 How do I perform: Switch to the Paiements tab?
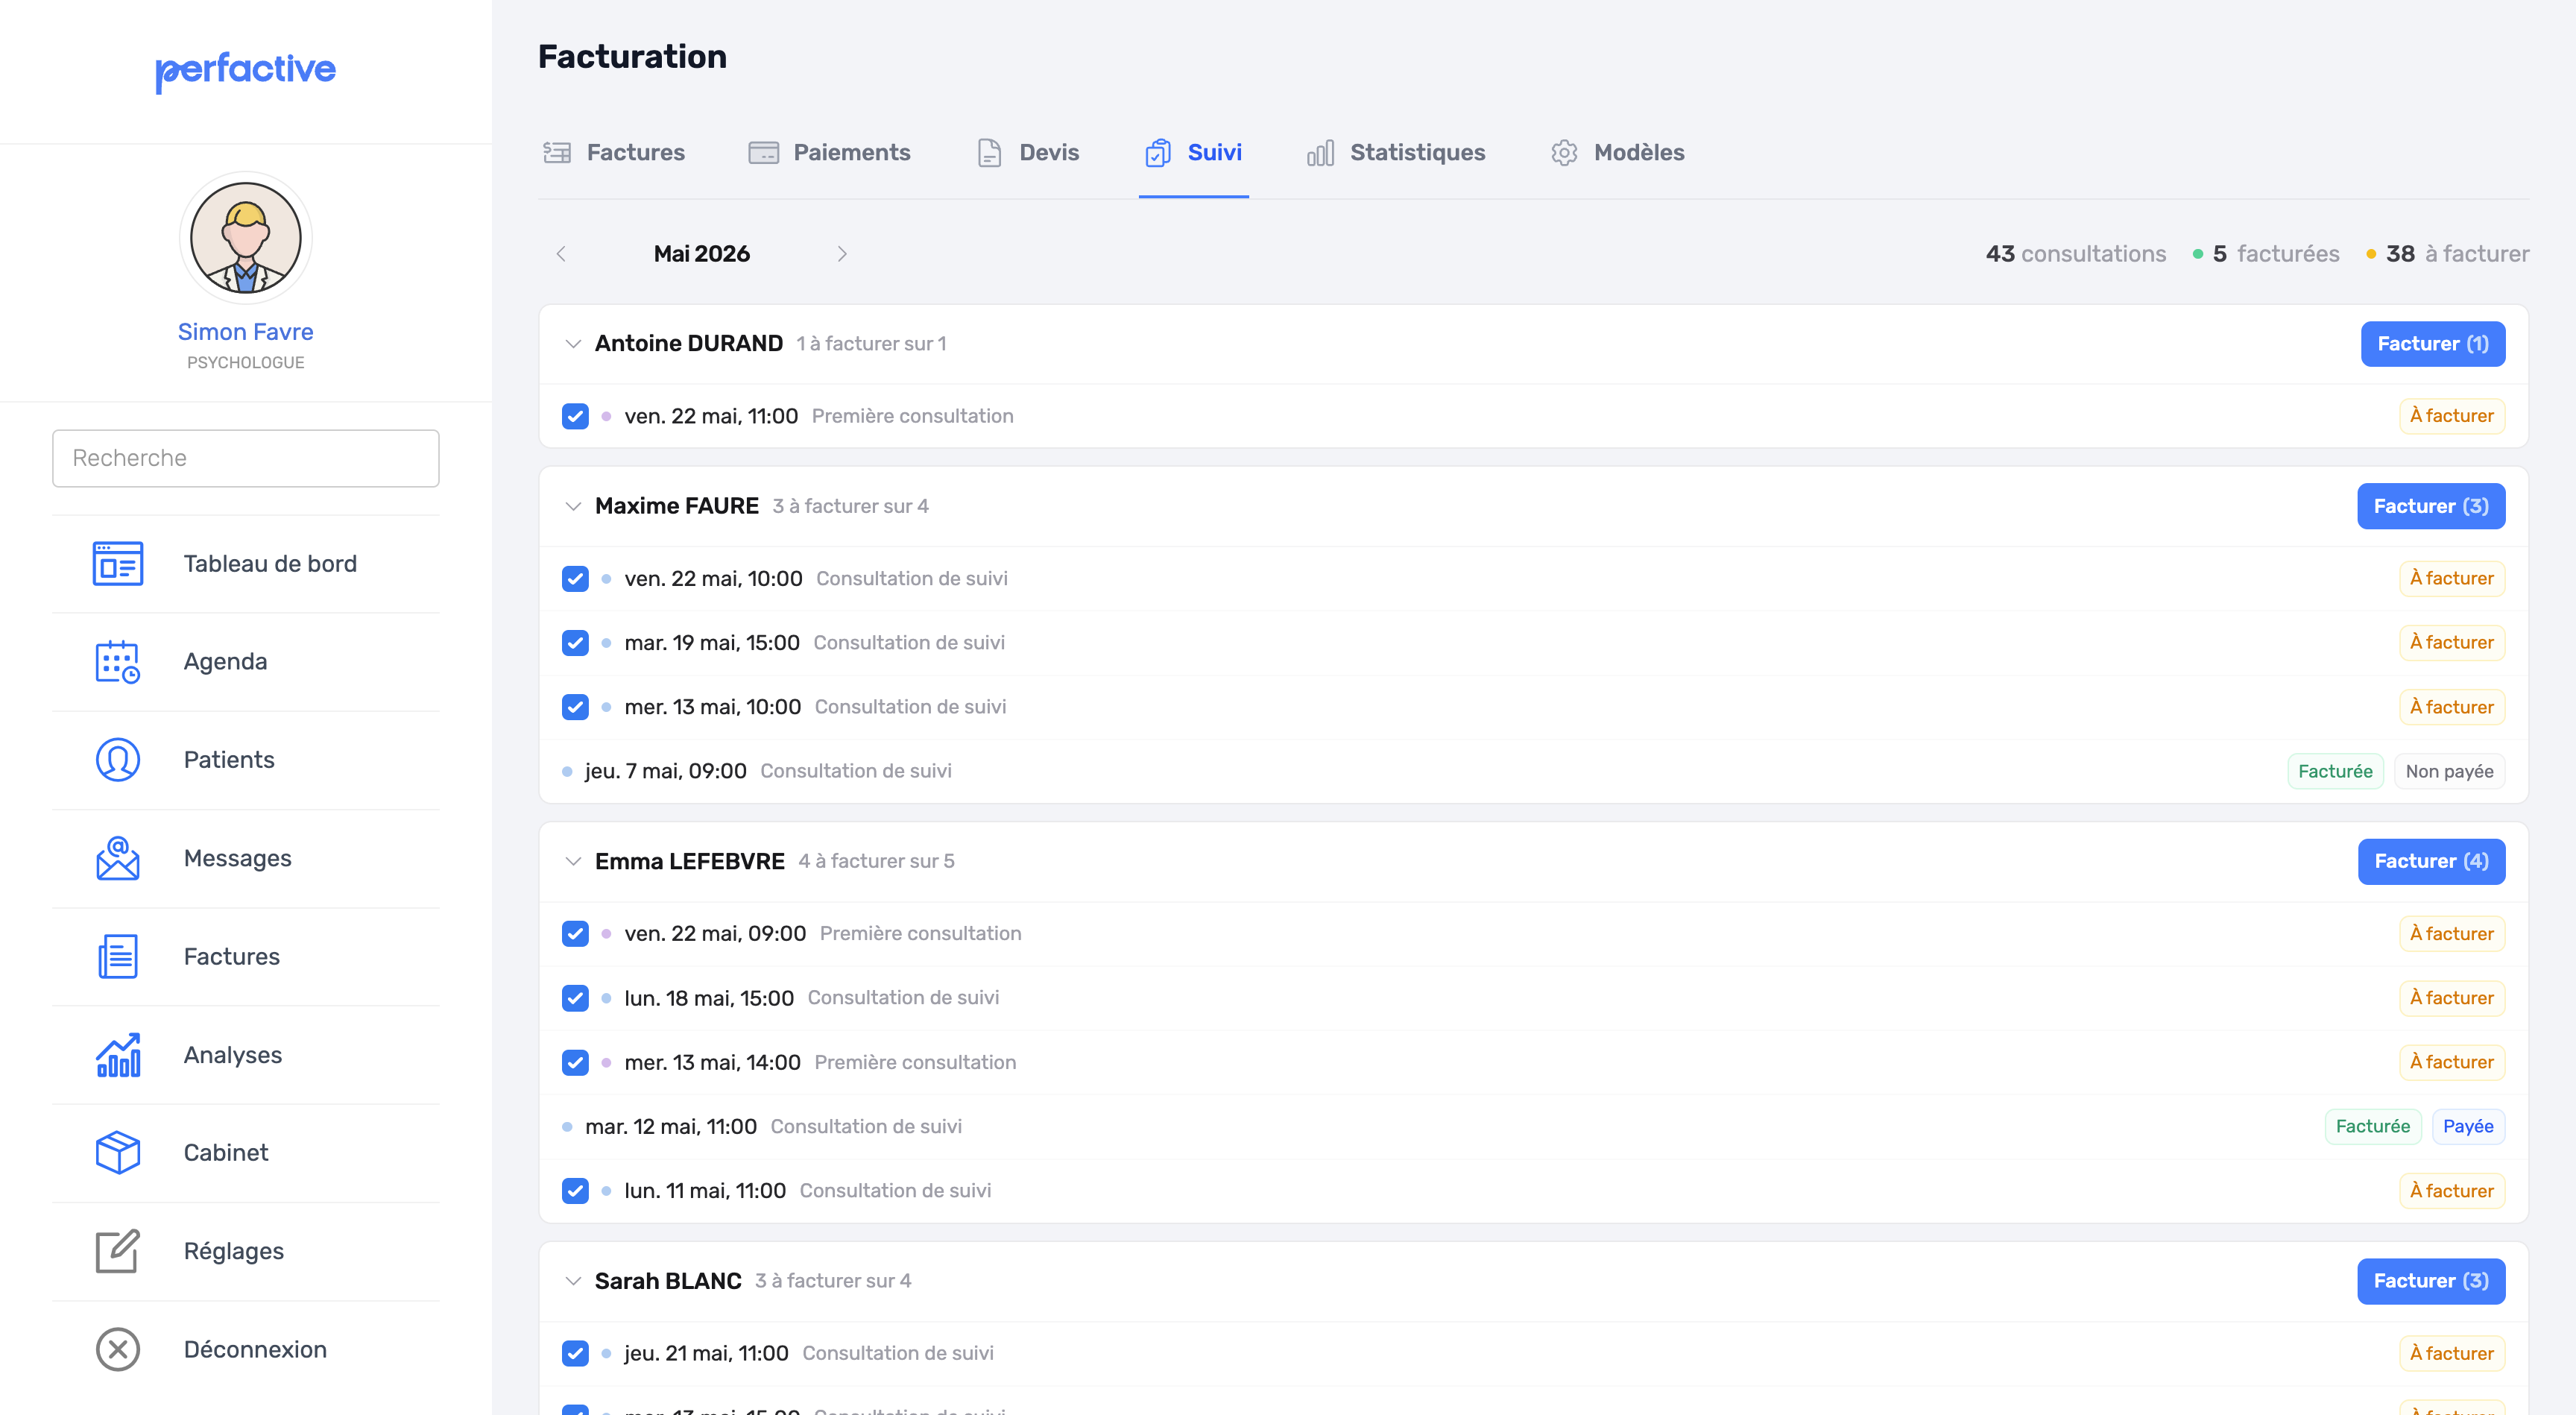point(829,153)
